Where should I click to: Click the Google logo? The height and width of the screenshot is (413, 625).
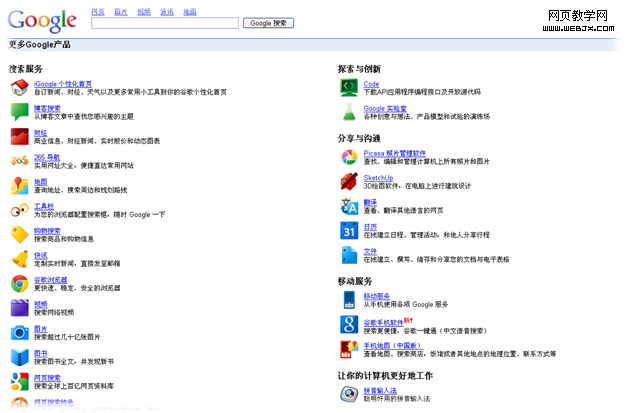[42, 19]
